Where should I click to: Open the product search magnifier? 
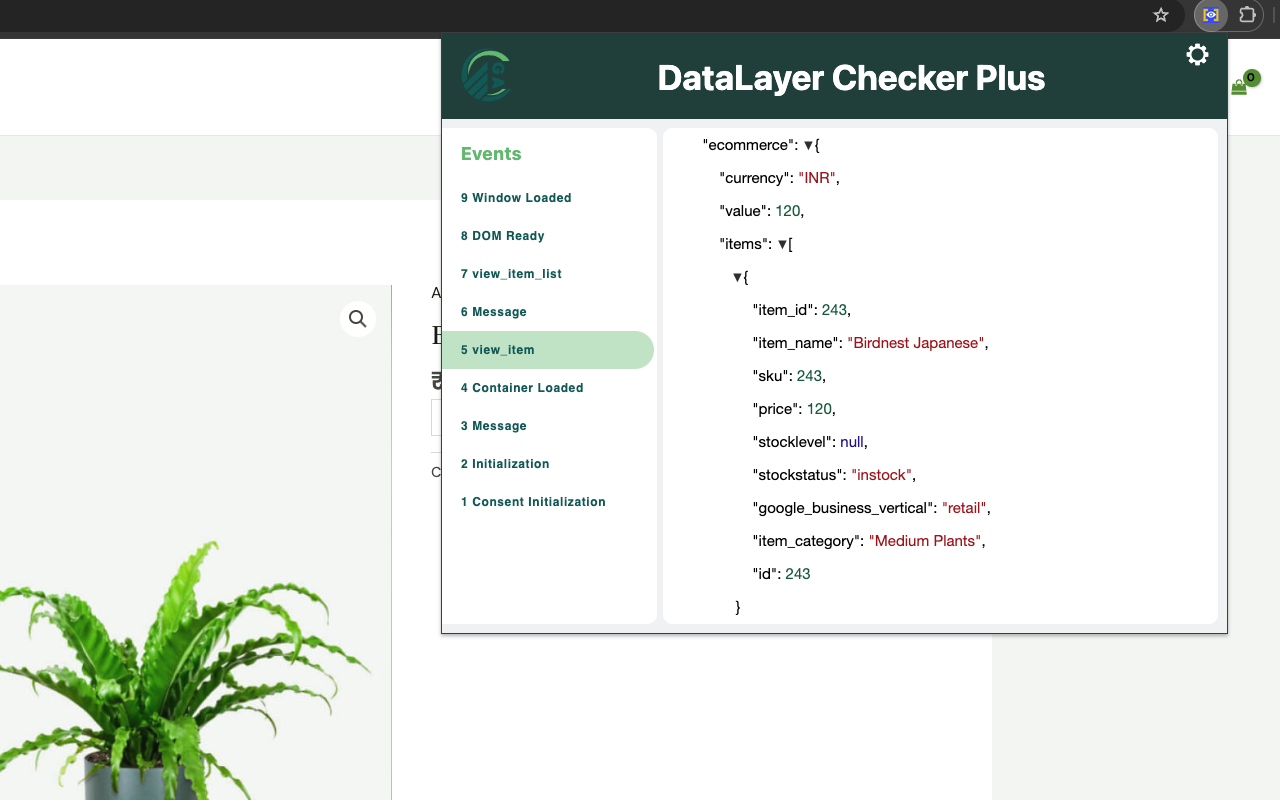(x=357, y=318)
